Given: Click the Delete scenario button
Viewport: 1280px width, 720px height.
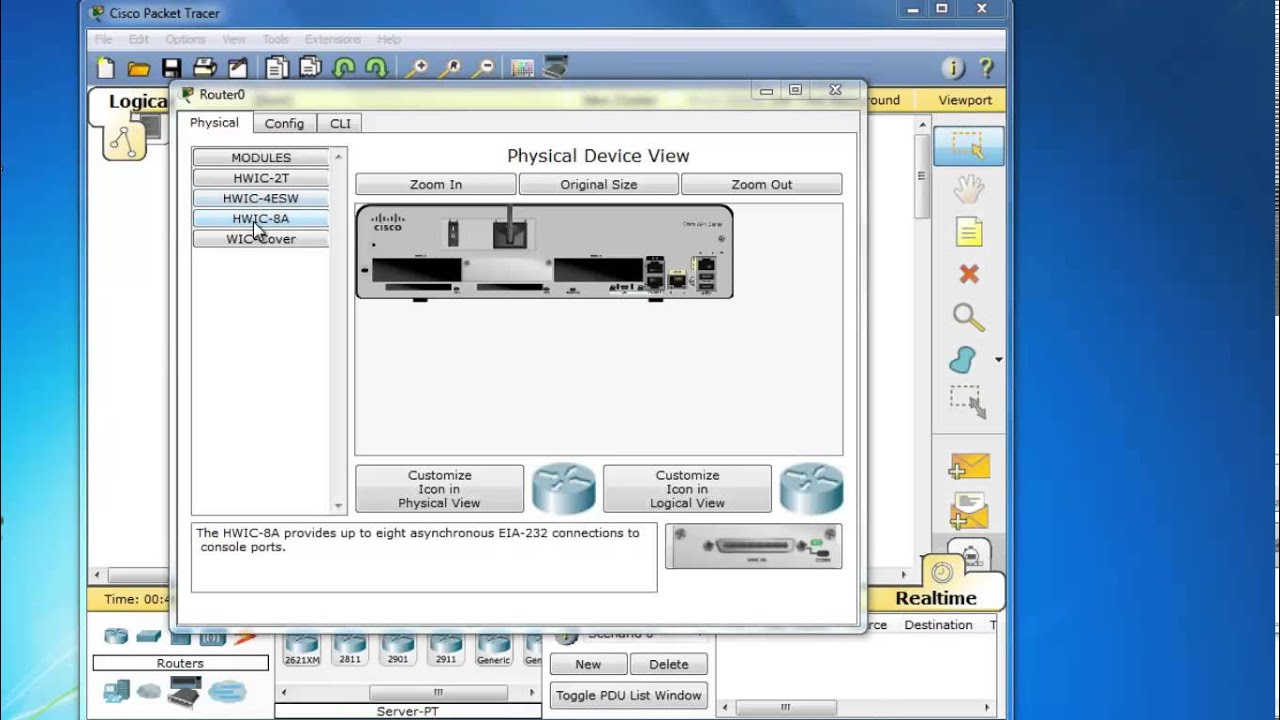Looking at the screenshot, I should pos(668,664).
